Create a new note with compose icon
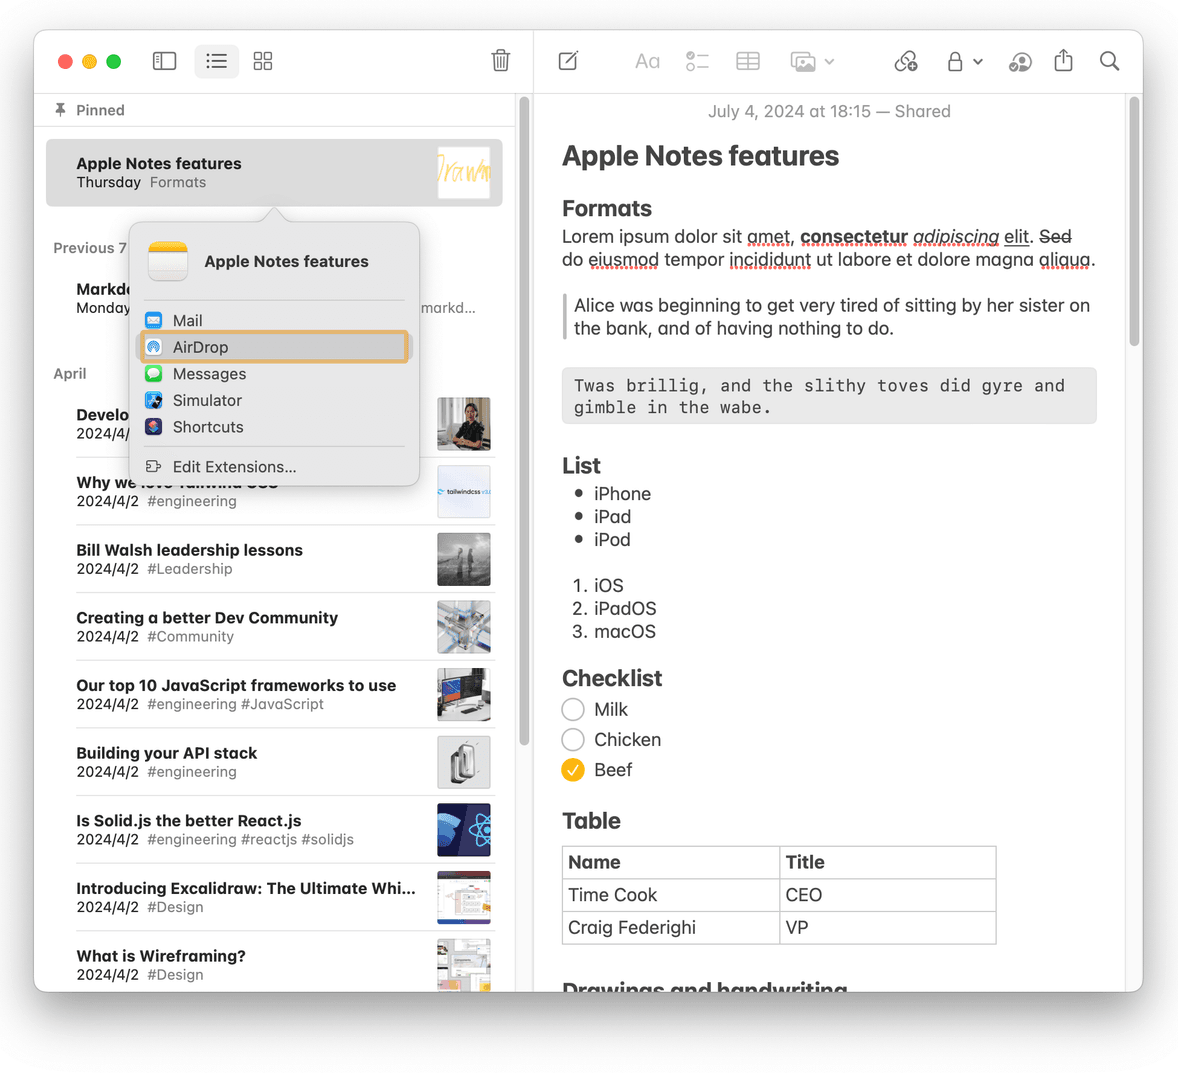The image size is (1178, 1080). [568, 61]
